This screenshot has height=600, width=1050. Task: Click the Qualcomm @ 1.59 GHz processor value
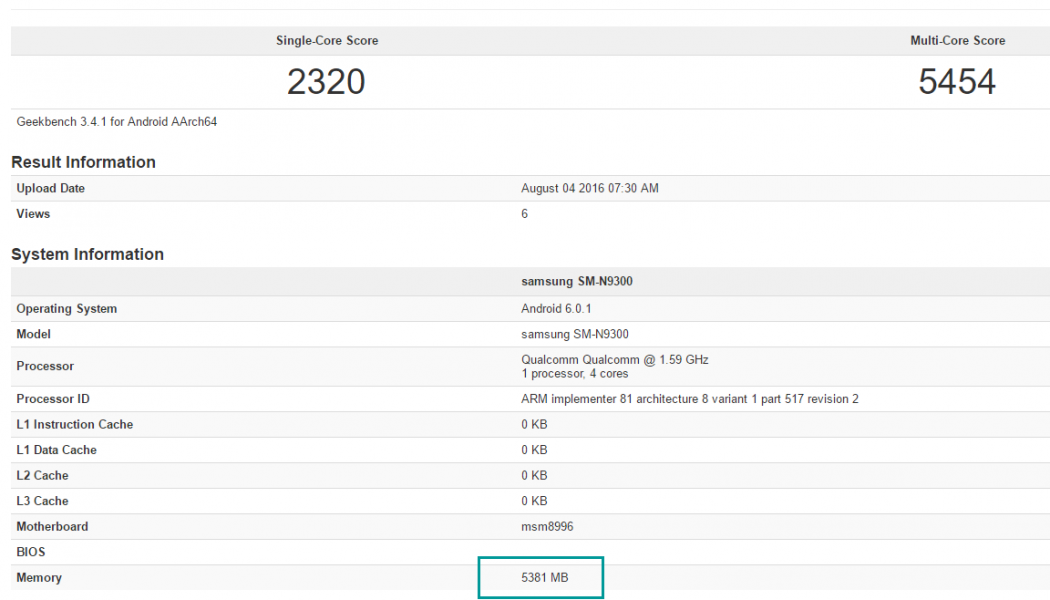pos(614,360)
